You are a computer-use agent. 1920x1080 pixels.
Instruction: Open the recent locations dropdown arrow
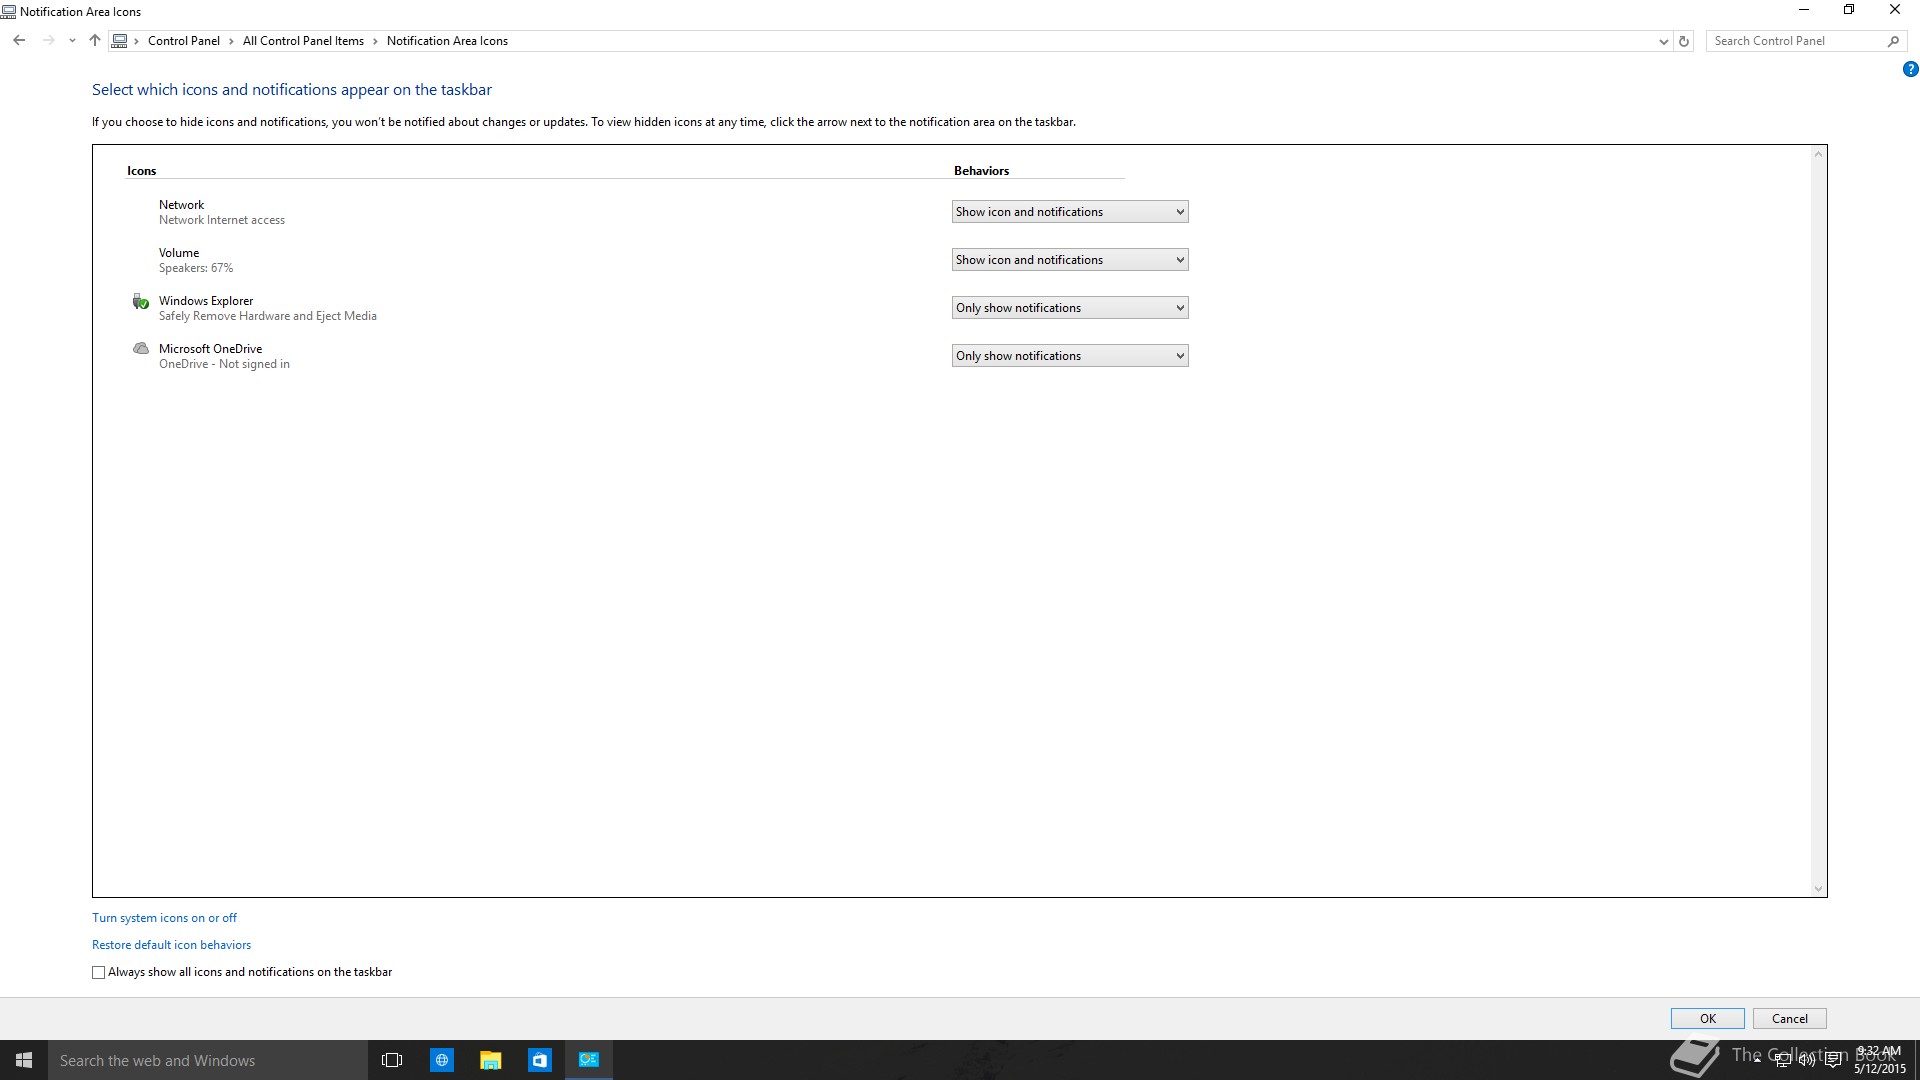tap(72, 41)
